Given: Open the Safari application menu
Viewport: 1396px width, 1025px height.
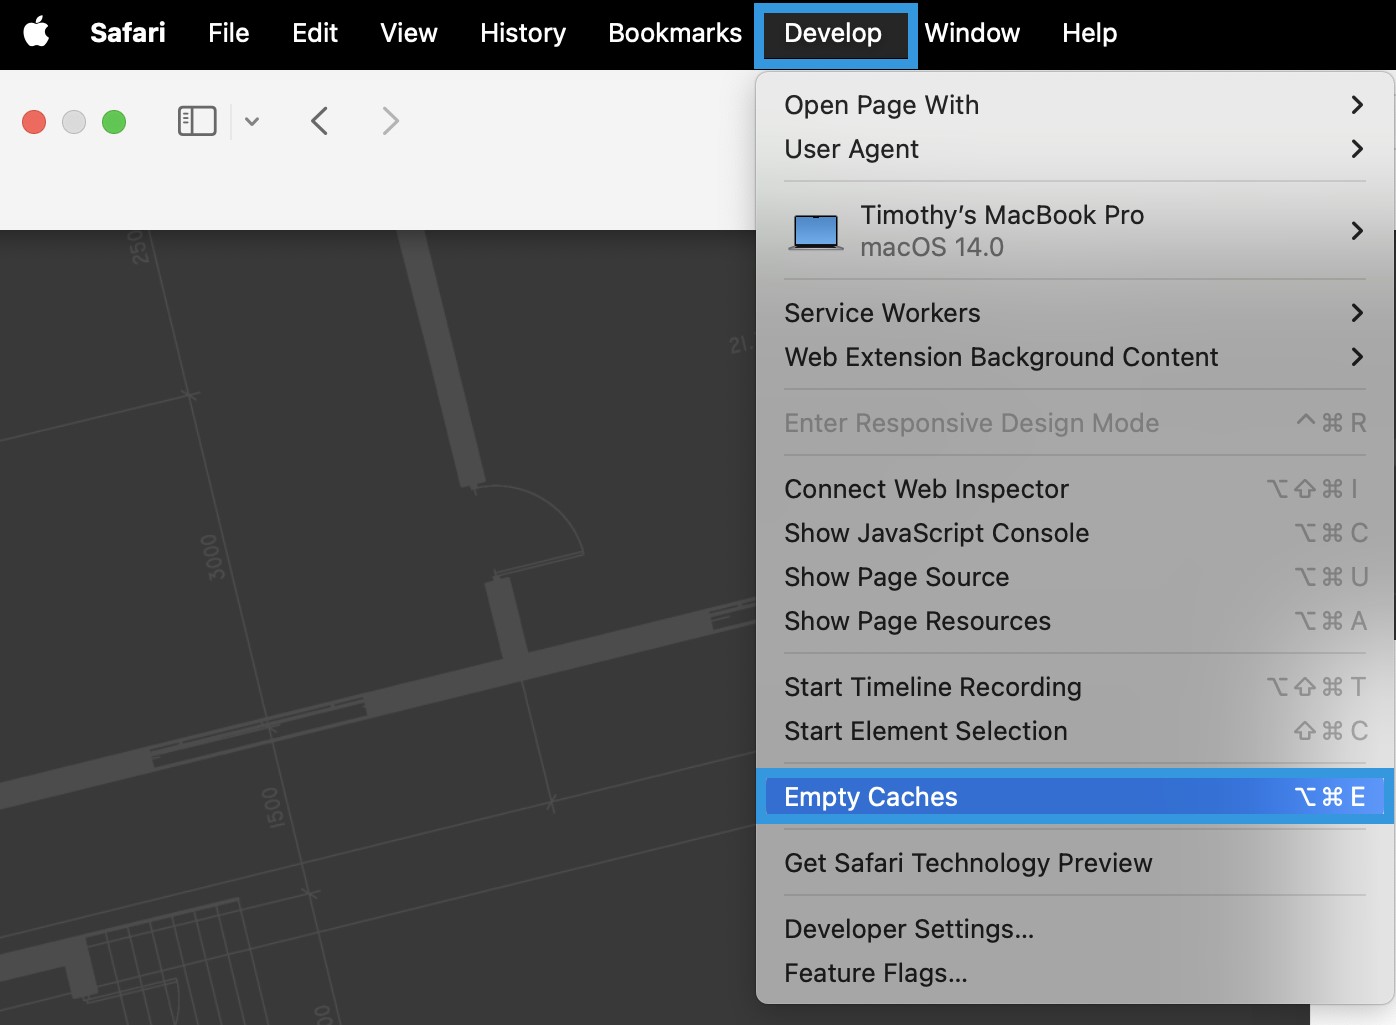Looking at the screenshot, I should (x=128, y=33).
